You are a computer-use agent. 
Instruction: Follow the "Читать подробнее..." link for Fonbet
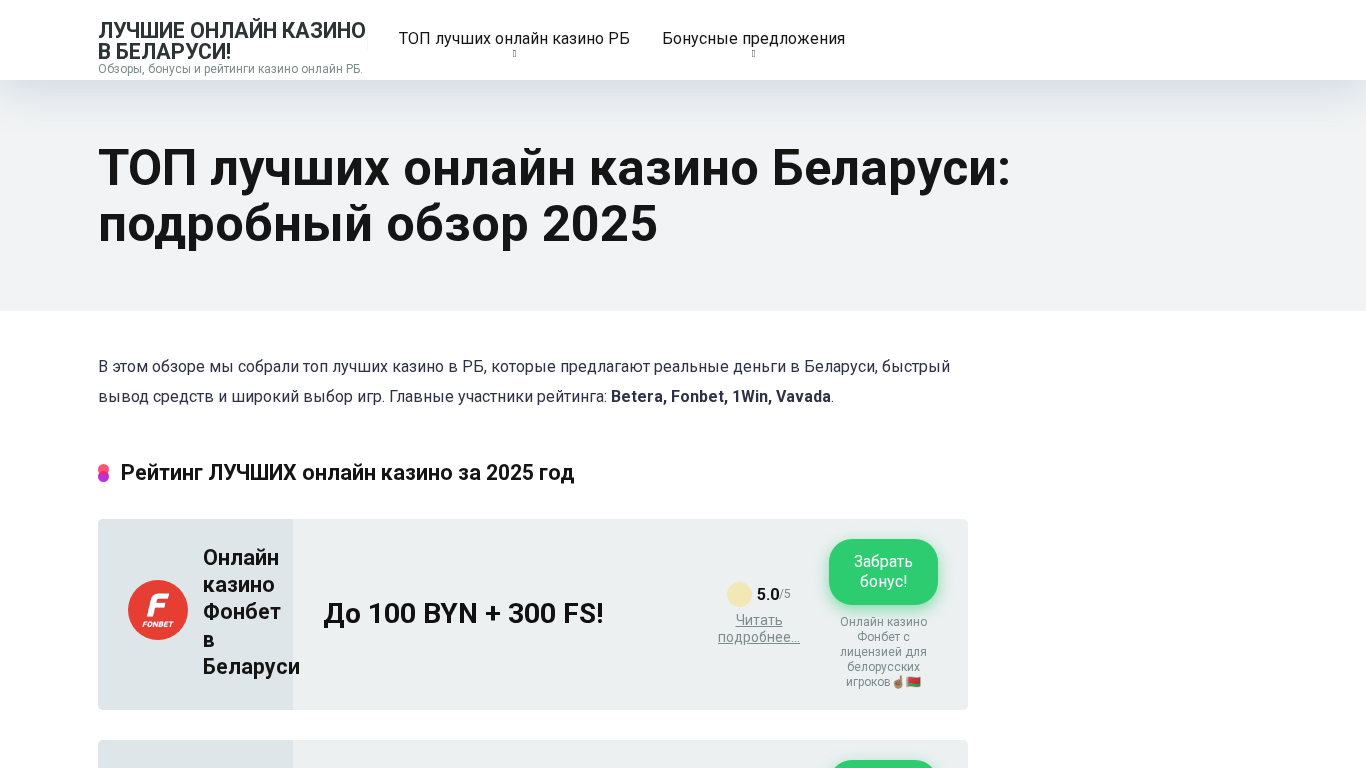759,628
